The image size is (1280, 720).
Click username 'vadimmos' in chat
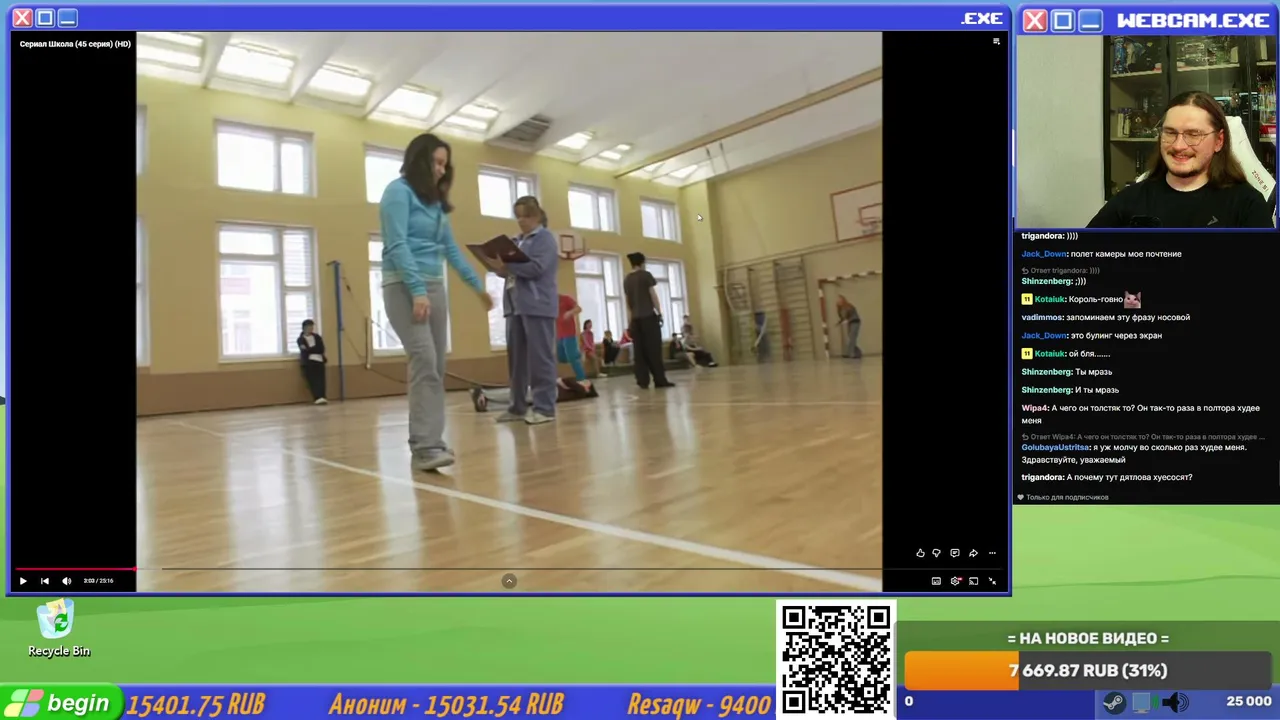tap(1041, 318)
